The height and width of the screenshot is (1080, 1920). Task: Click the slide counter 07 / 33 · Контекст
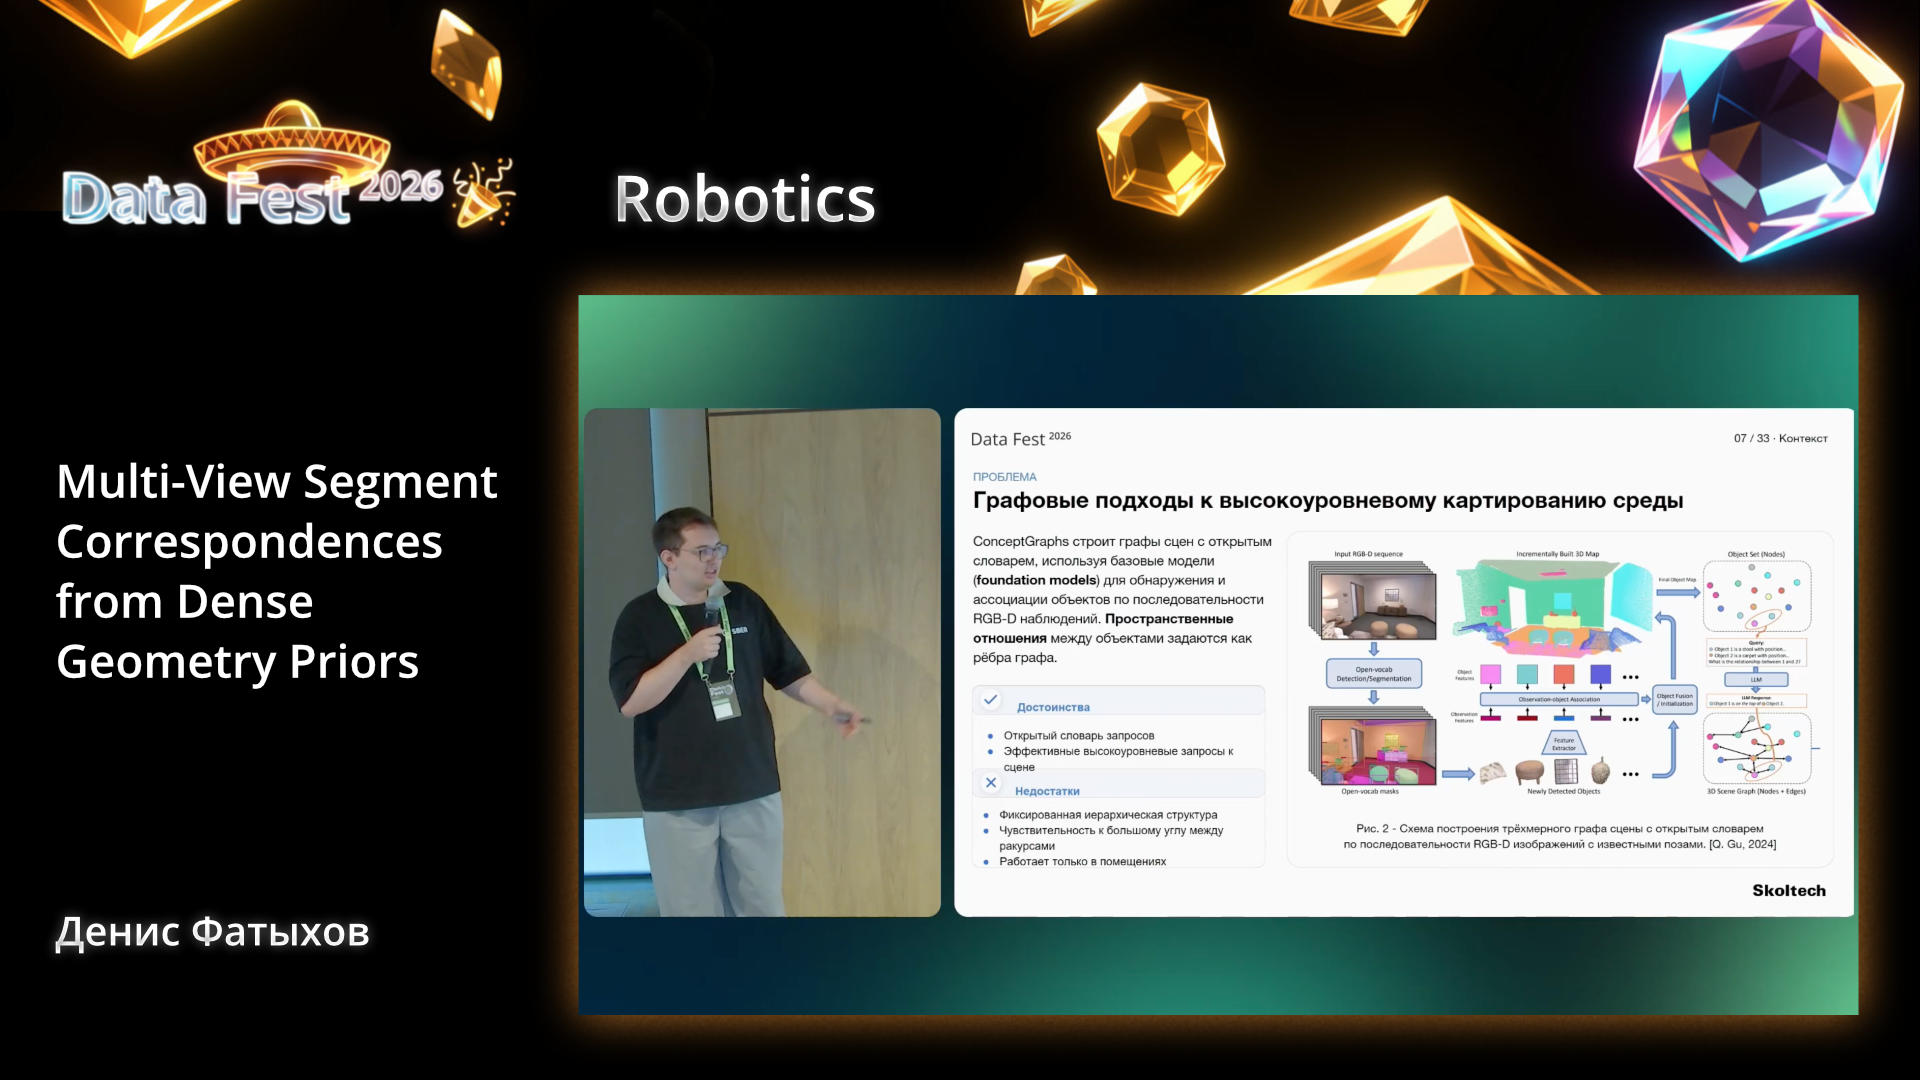[1780, 438]
